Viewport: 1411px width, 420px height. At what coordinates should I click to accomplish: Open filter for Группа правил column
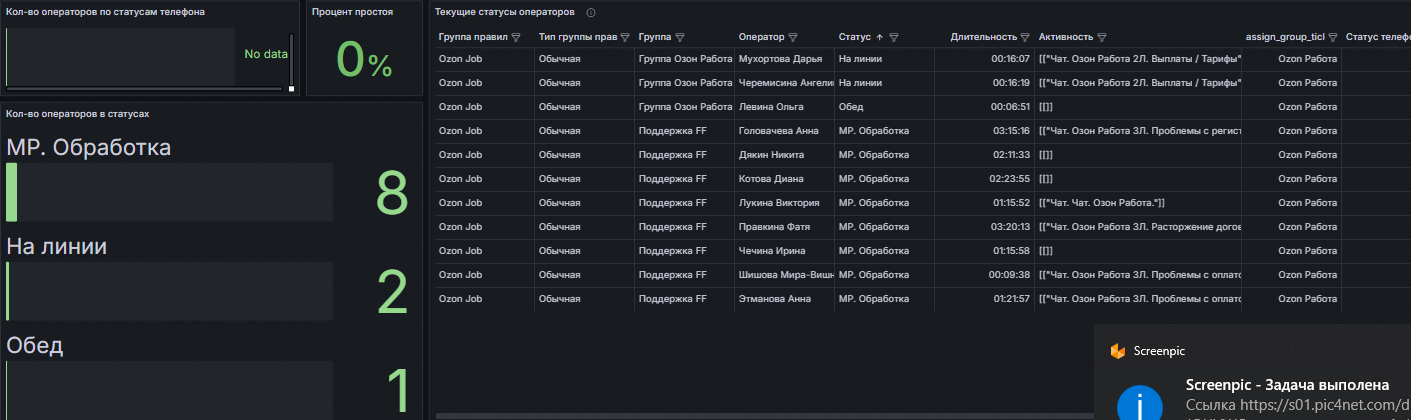(x=516, y=37)
